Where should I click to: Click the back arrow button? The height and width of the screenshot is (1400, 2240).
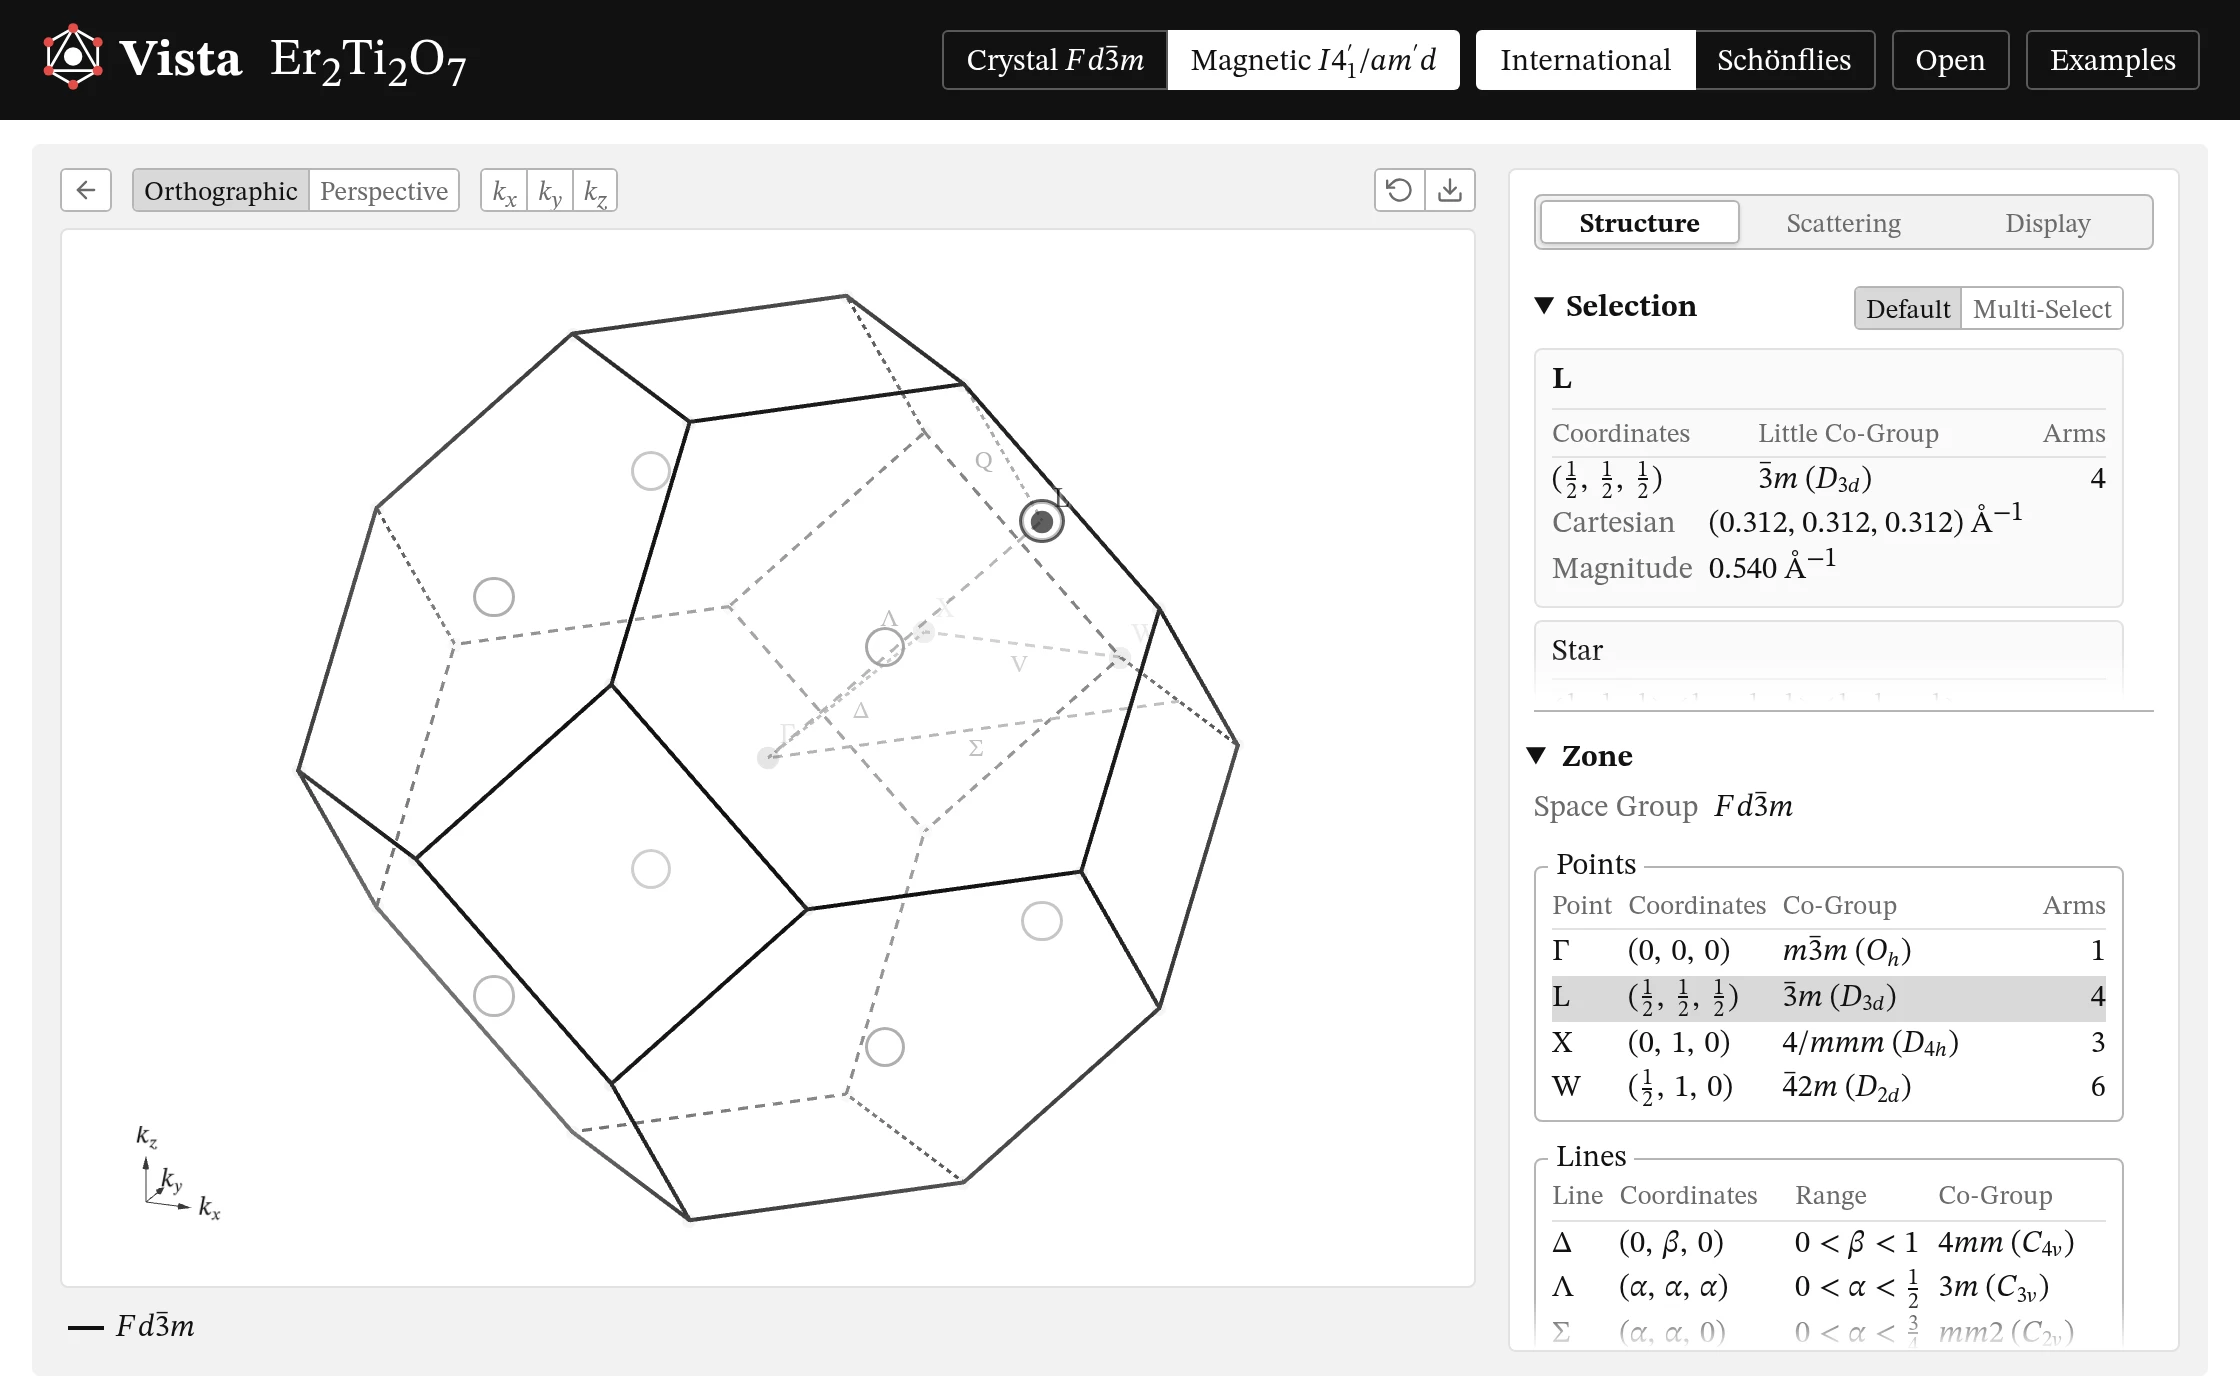86,190
